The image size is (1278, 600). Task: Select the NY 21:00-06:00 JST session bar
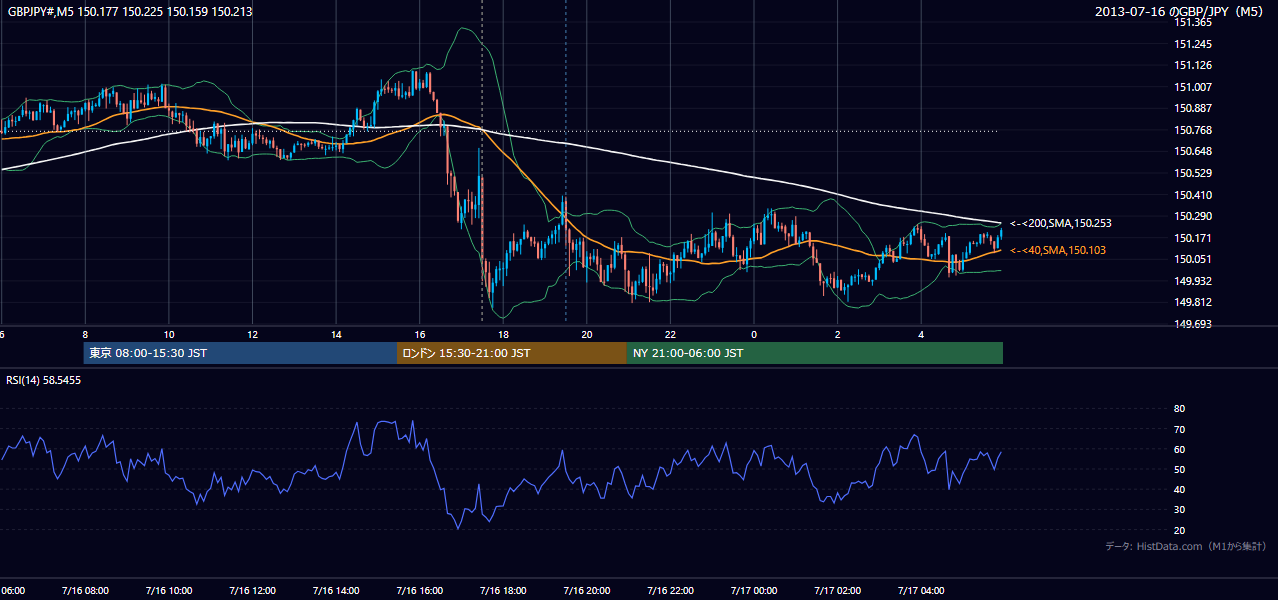coord(815,353)
